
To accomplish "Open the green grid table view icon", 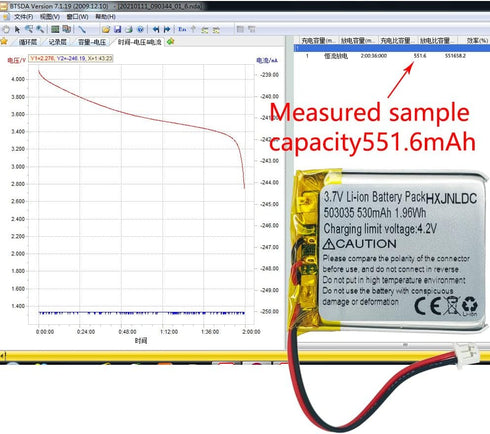I will (55, 29).
